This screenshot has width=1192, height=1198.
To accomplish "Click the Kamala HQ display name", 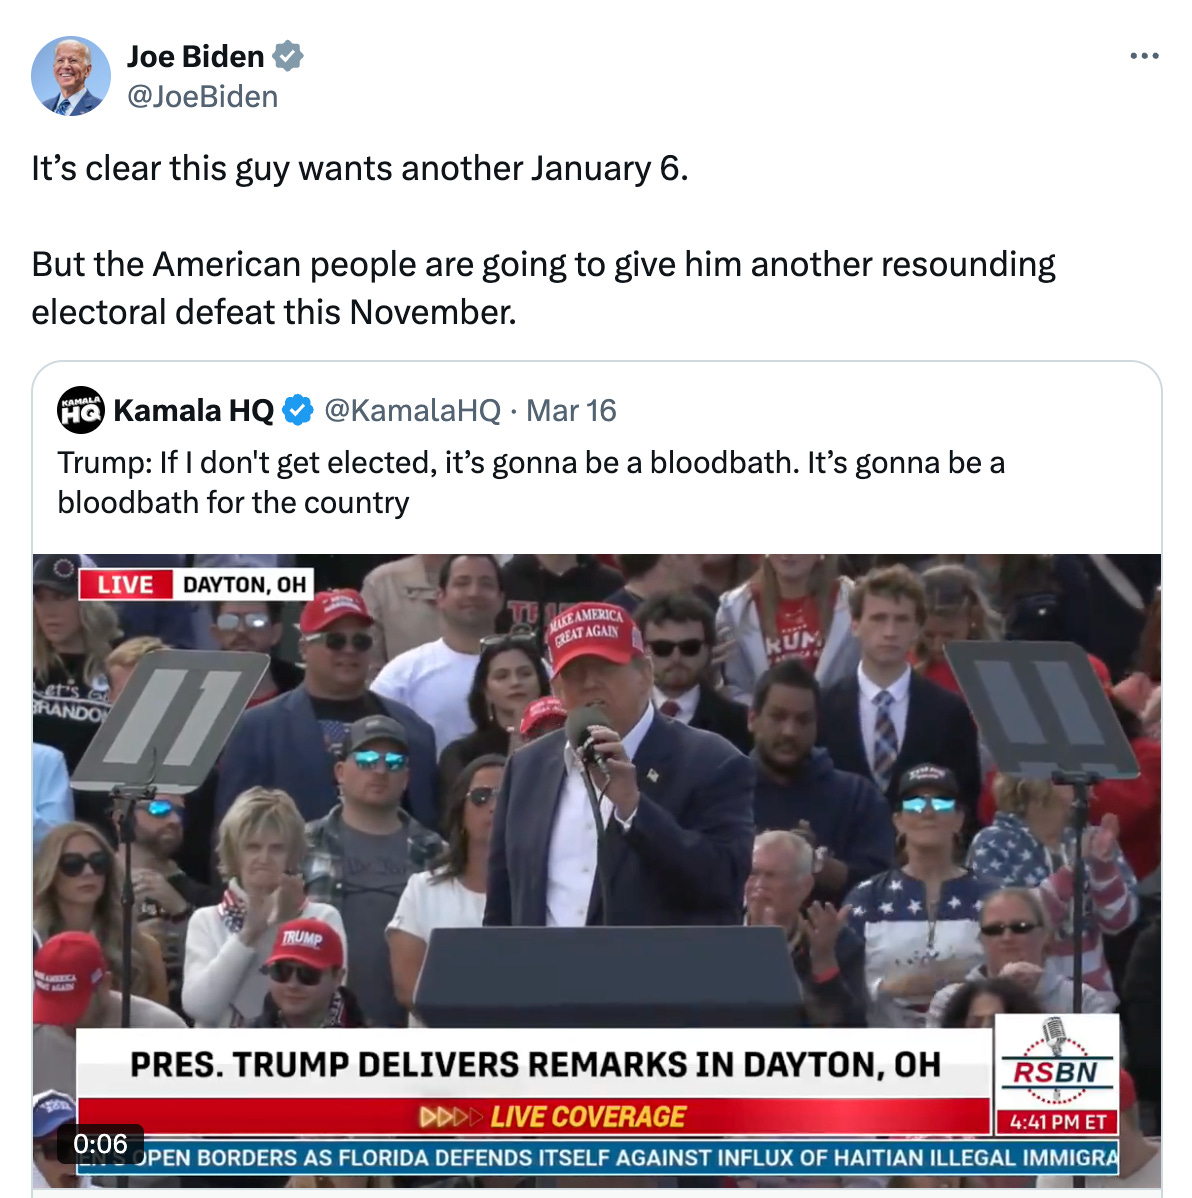I will pos(193,410).
